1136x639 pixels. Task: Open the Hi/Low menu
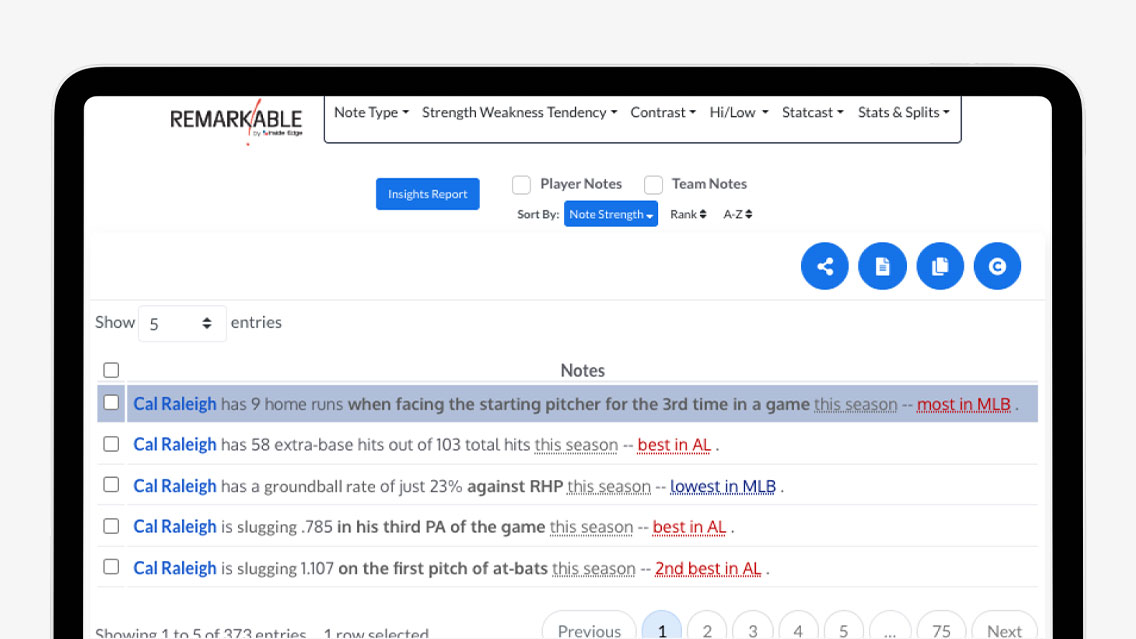738,113
